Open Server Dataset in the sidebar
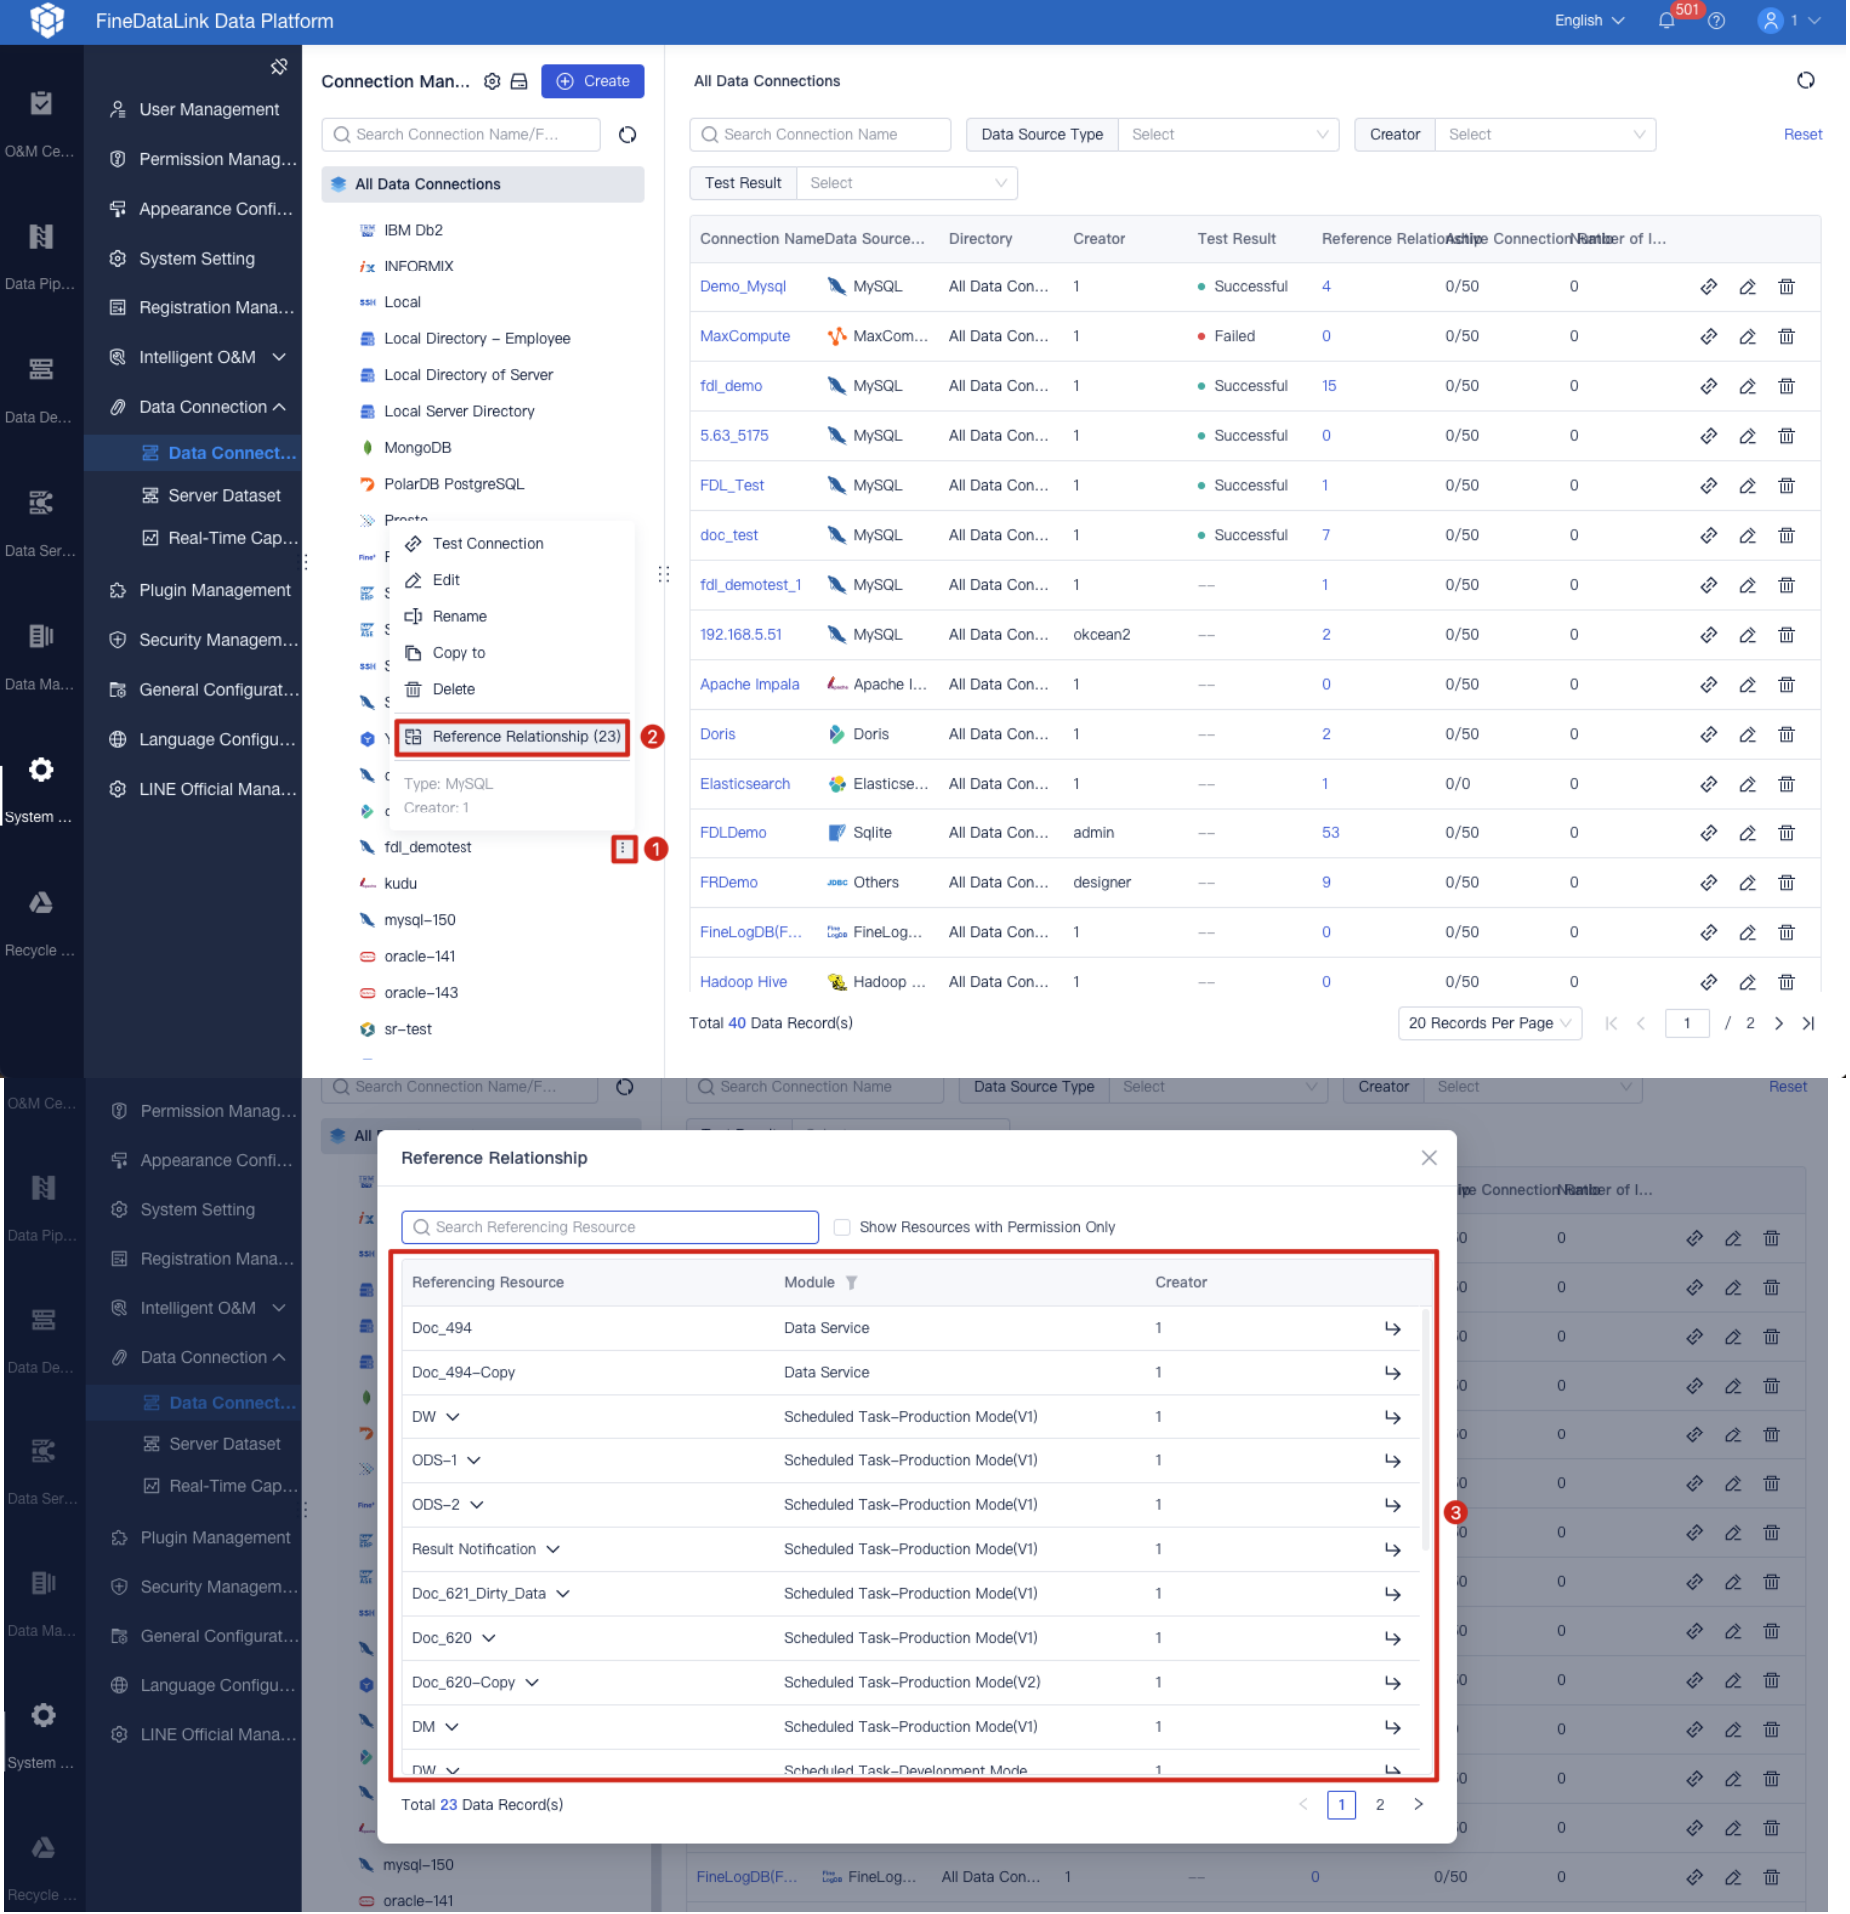 tap(224, 496)
